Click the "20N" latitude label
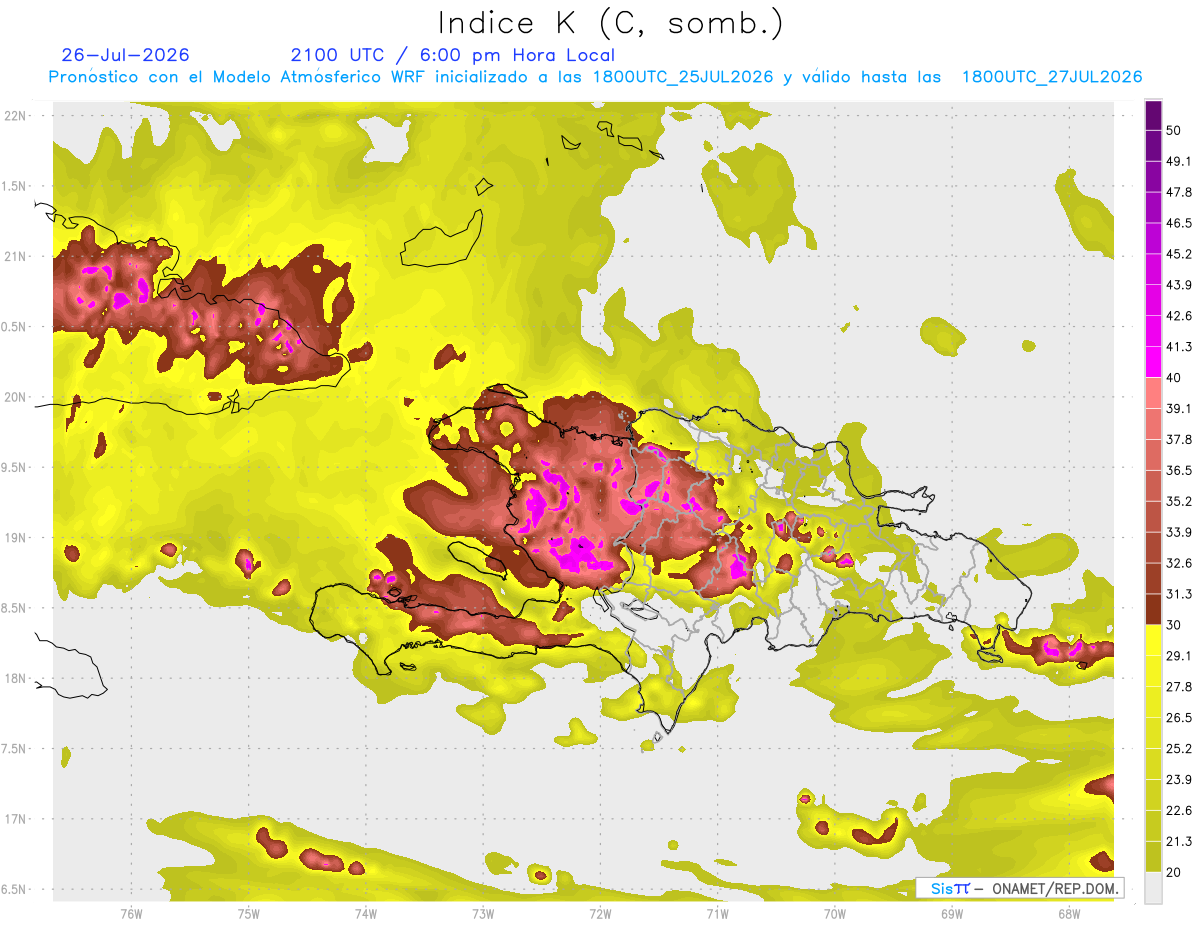 tap(15, 397)
